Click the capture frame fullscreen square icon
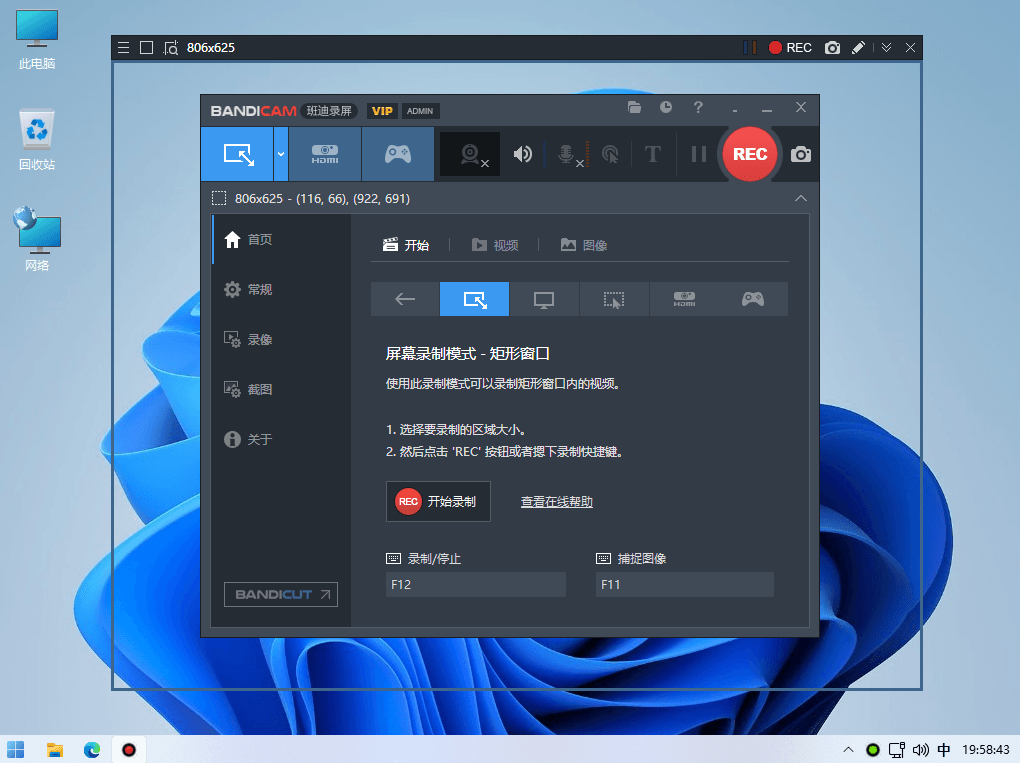The width and height of the screenshot is (1020, 763). click(146, 47)
